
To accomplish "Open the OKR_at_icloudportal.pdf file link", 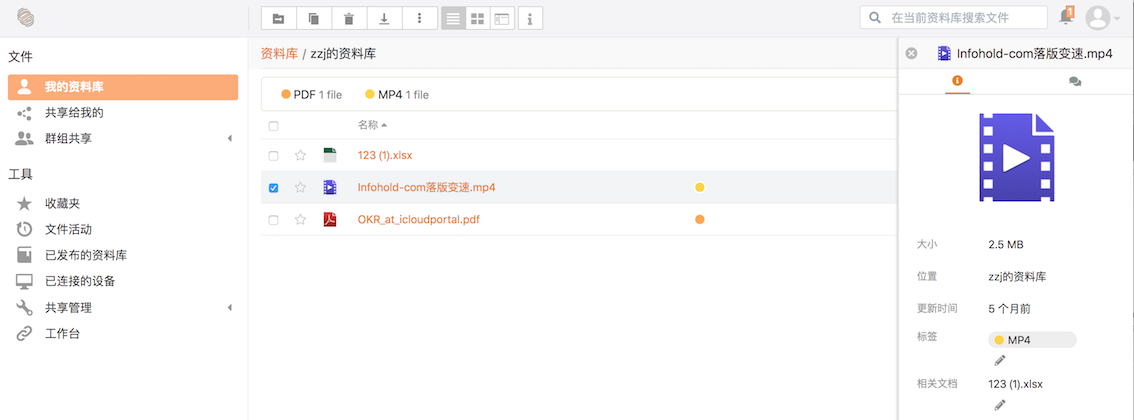I will (x=419, y=220).
